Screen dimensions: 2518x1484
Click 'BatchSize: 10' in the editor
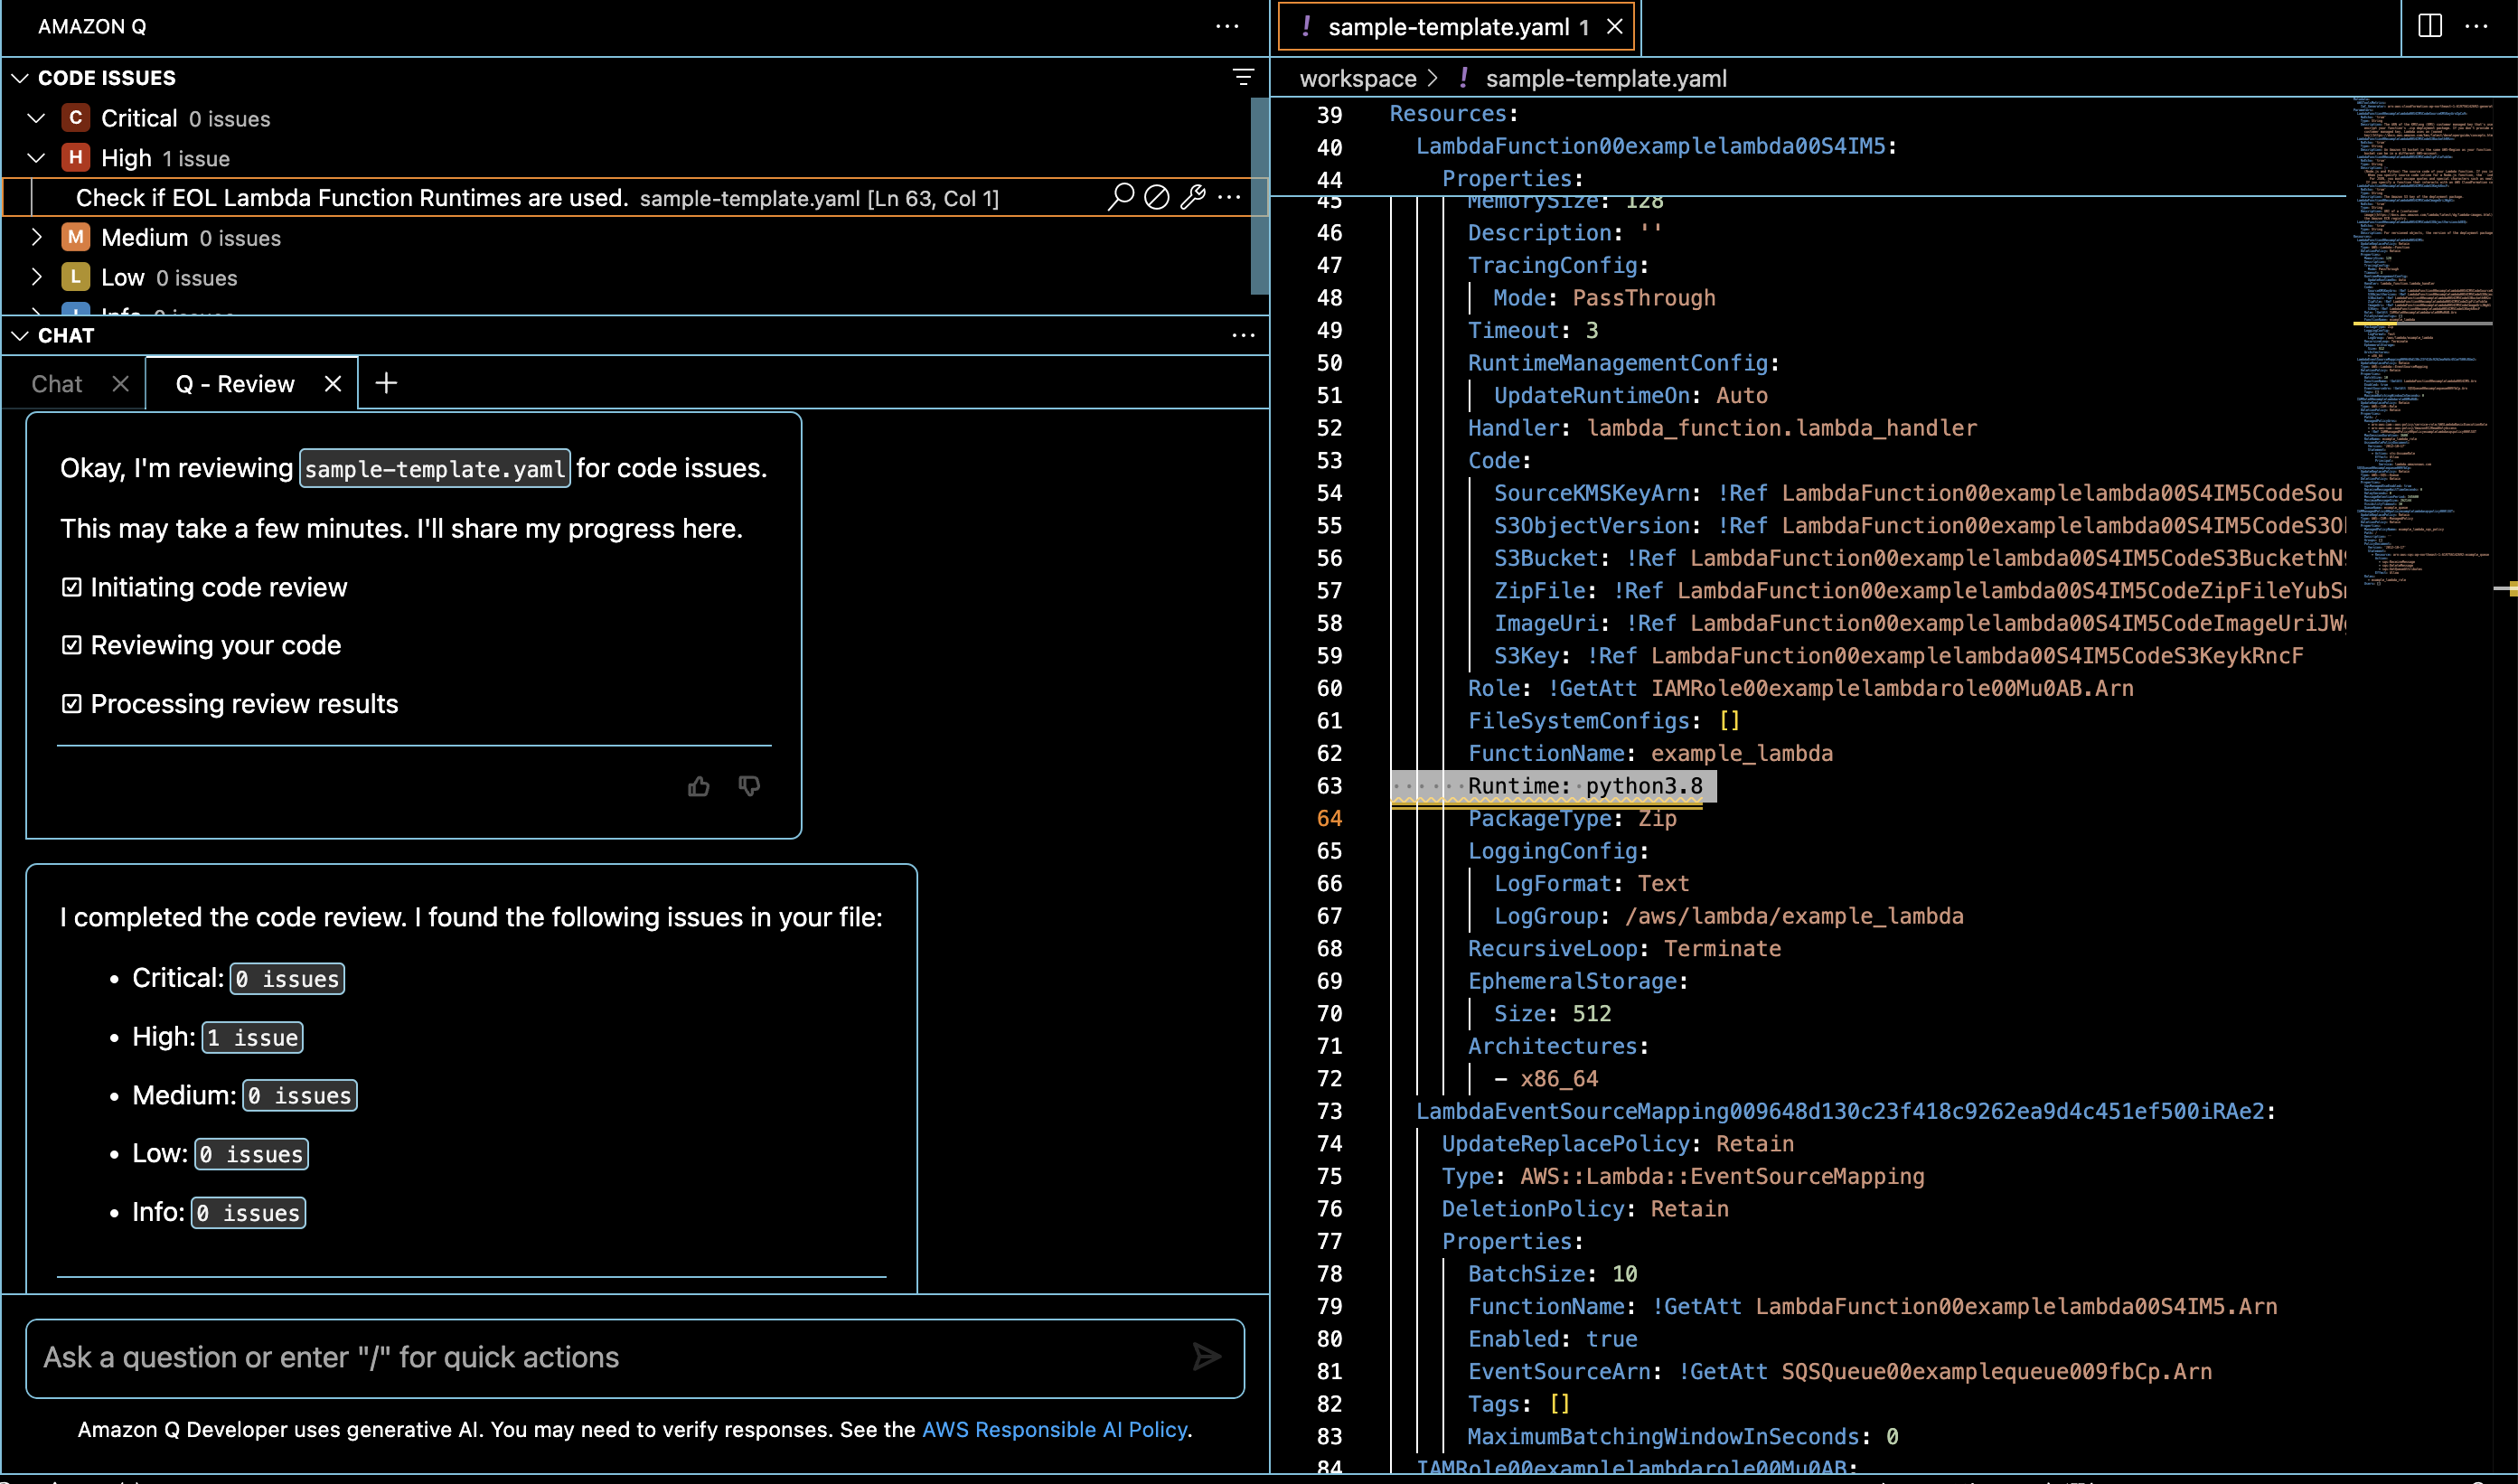1552,1273
